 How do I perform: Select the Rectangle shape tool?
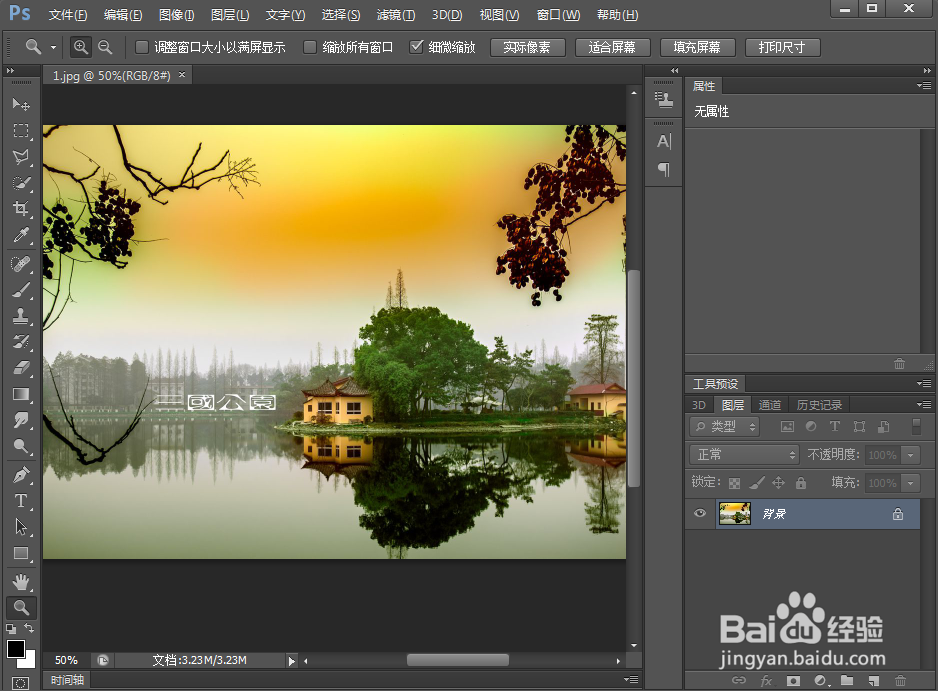[21, 553]
